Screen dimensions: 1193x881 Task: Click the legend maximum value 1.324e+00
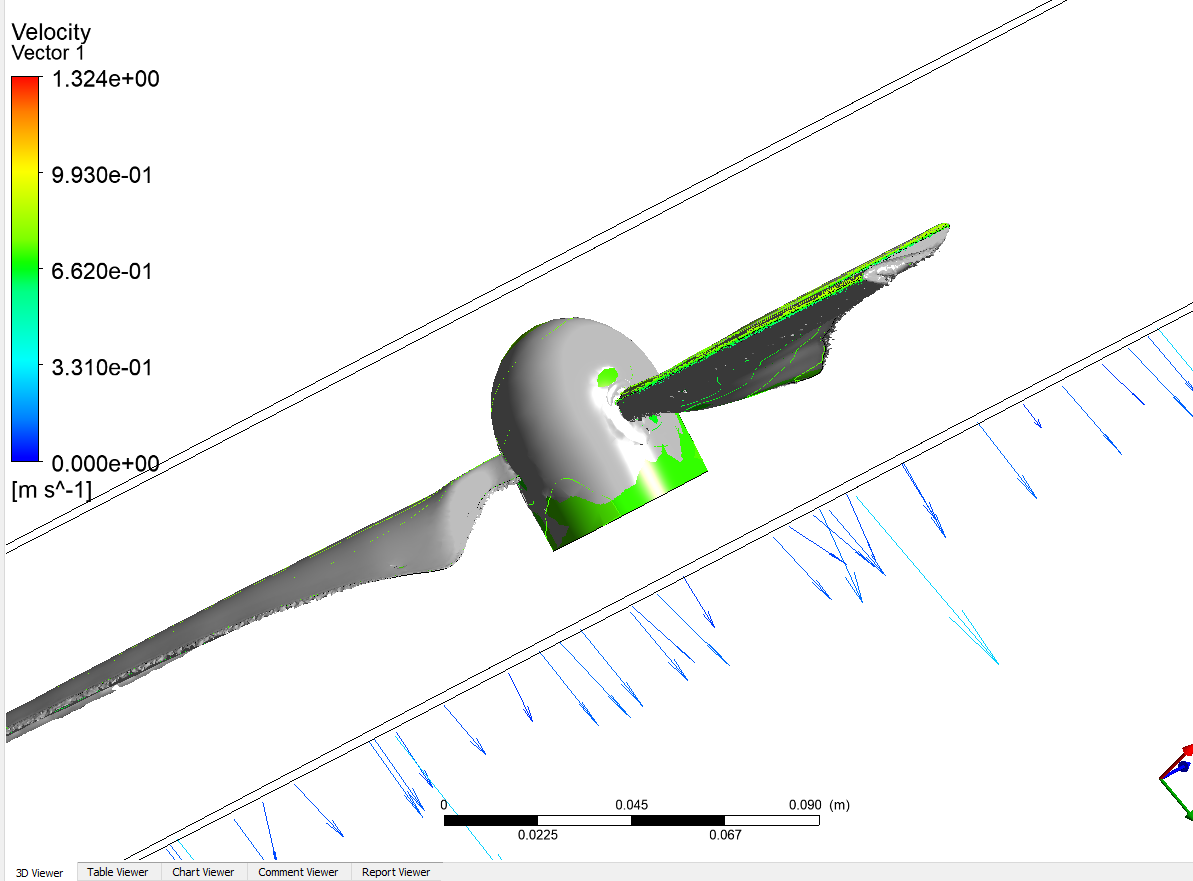coord(105,80)
